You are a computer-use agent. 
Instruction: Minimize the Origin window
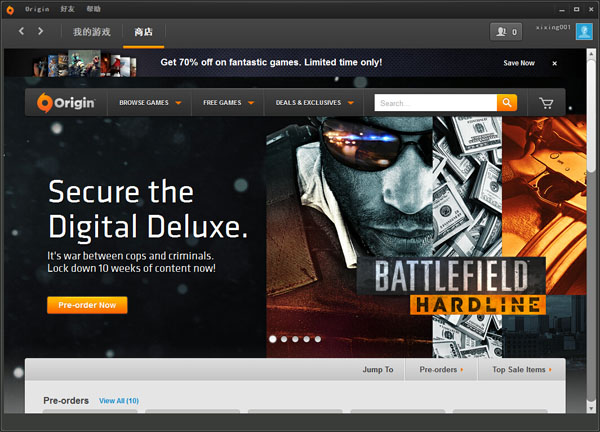point(562,10)
